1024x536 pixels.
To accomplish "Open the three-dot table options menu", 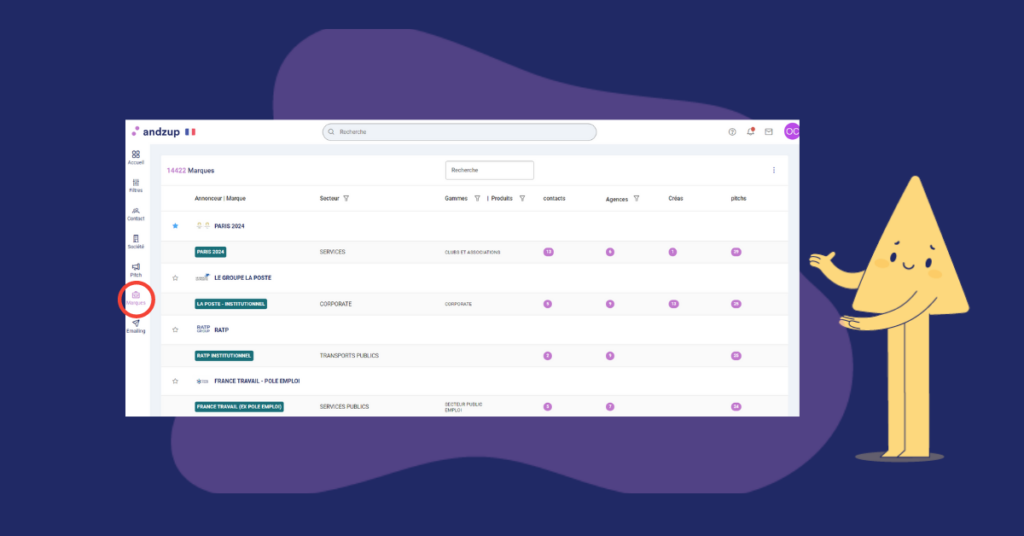I will (x=774, y=170).
